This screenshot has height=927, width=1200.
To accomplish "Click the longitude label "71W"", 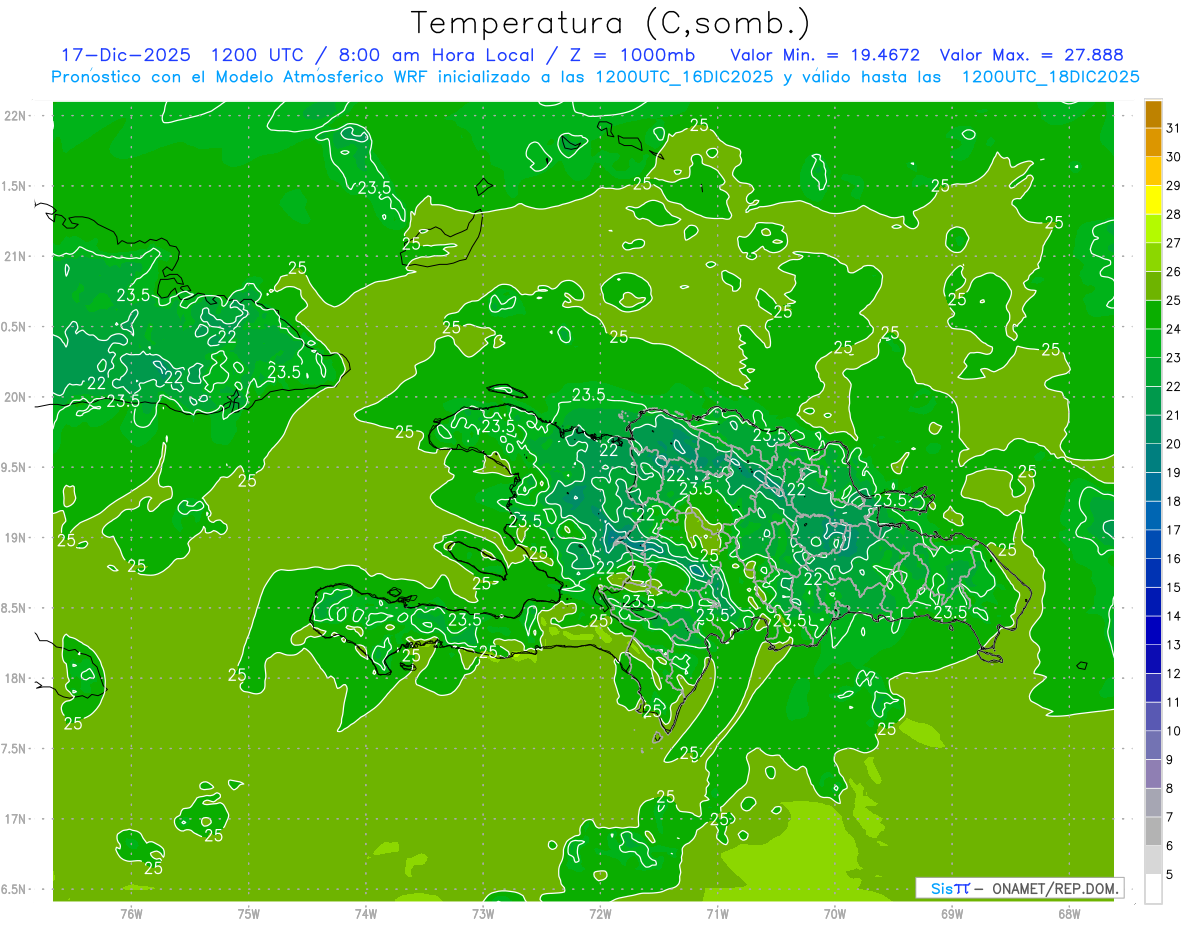I will [716, 913].
